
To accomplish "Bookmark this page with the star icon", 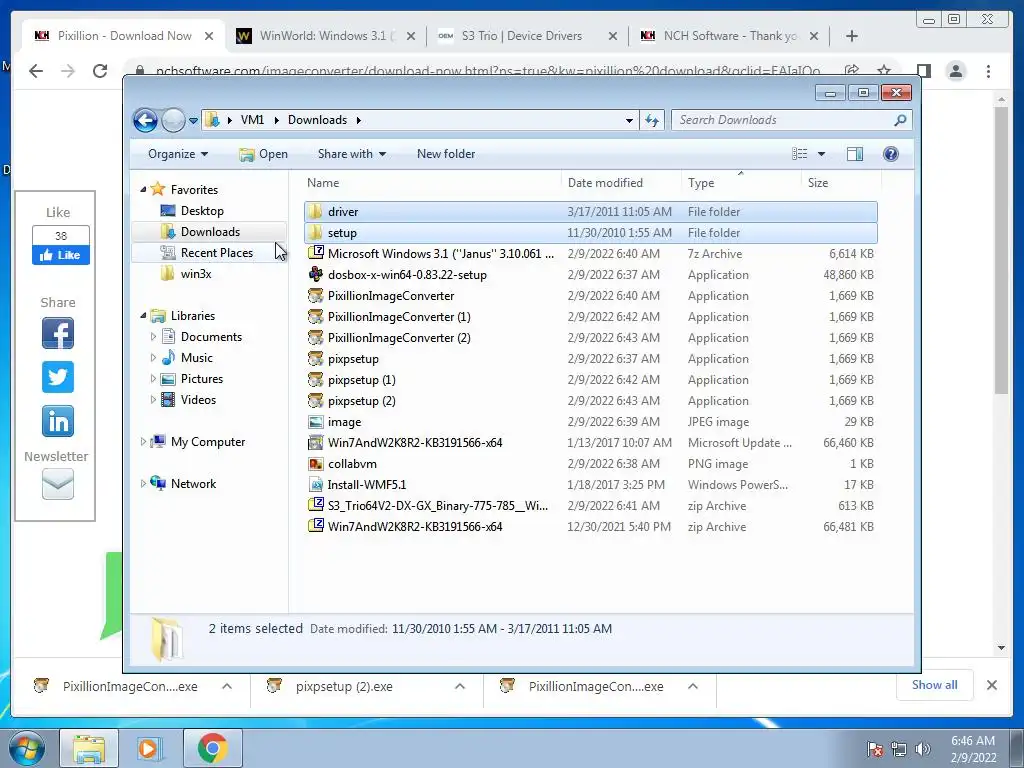I will pos(884,71).
